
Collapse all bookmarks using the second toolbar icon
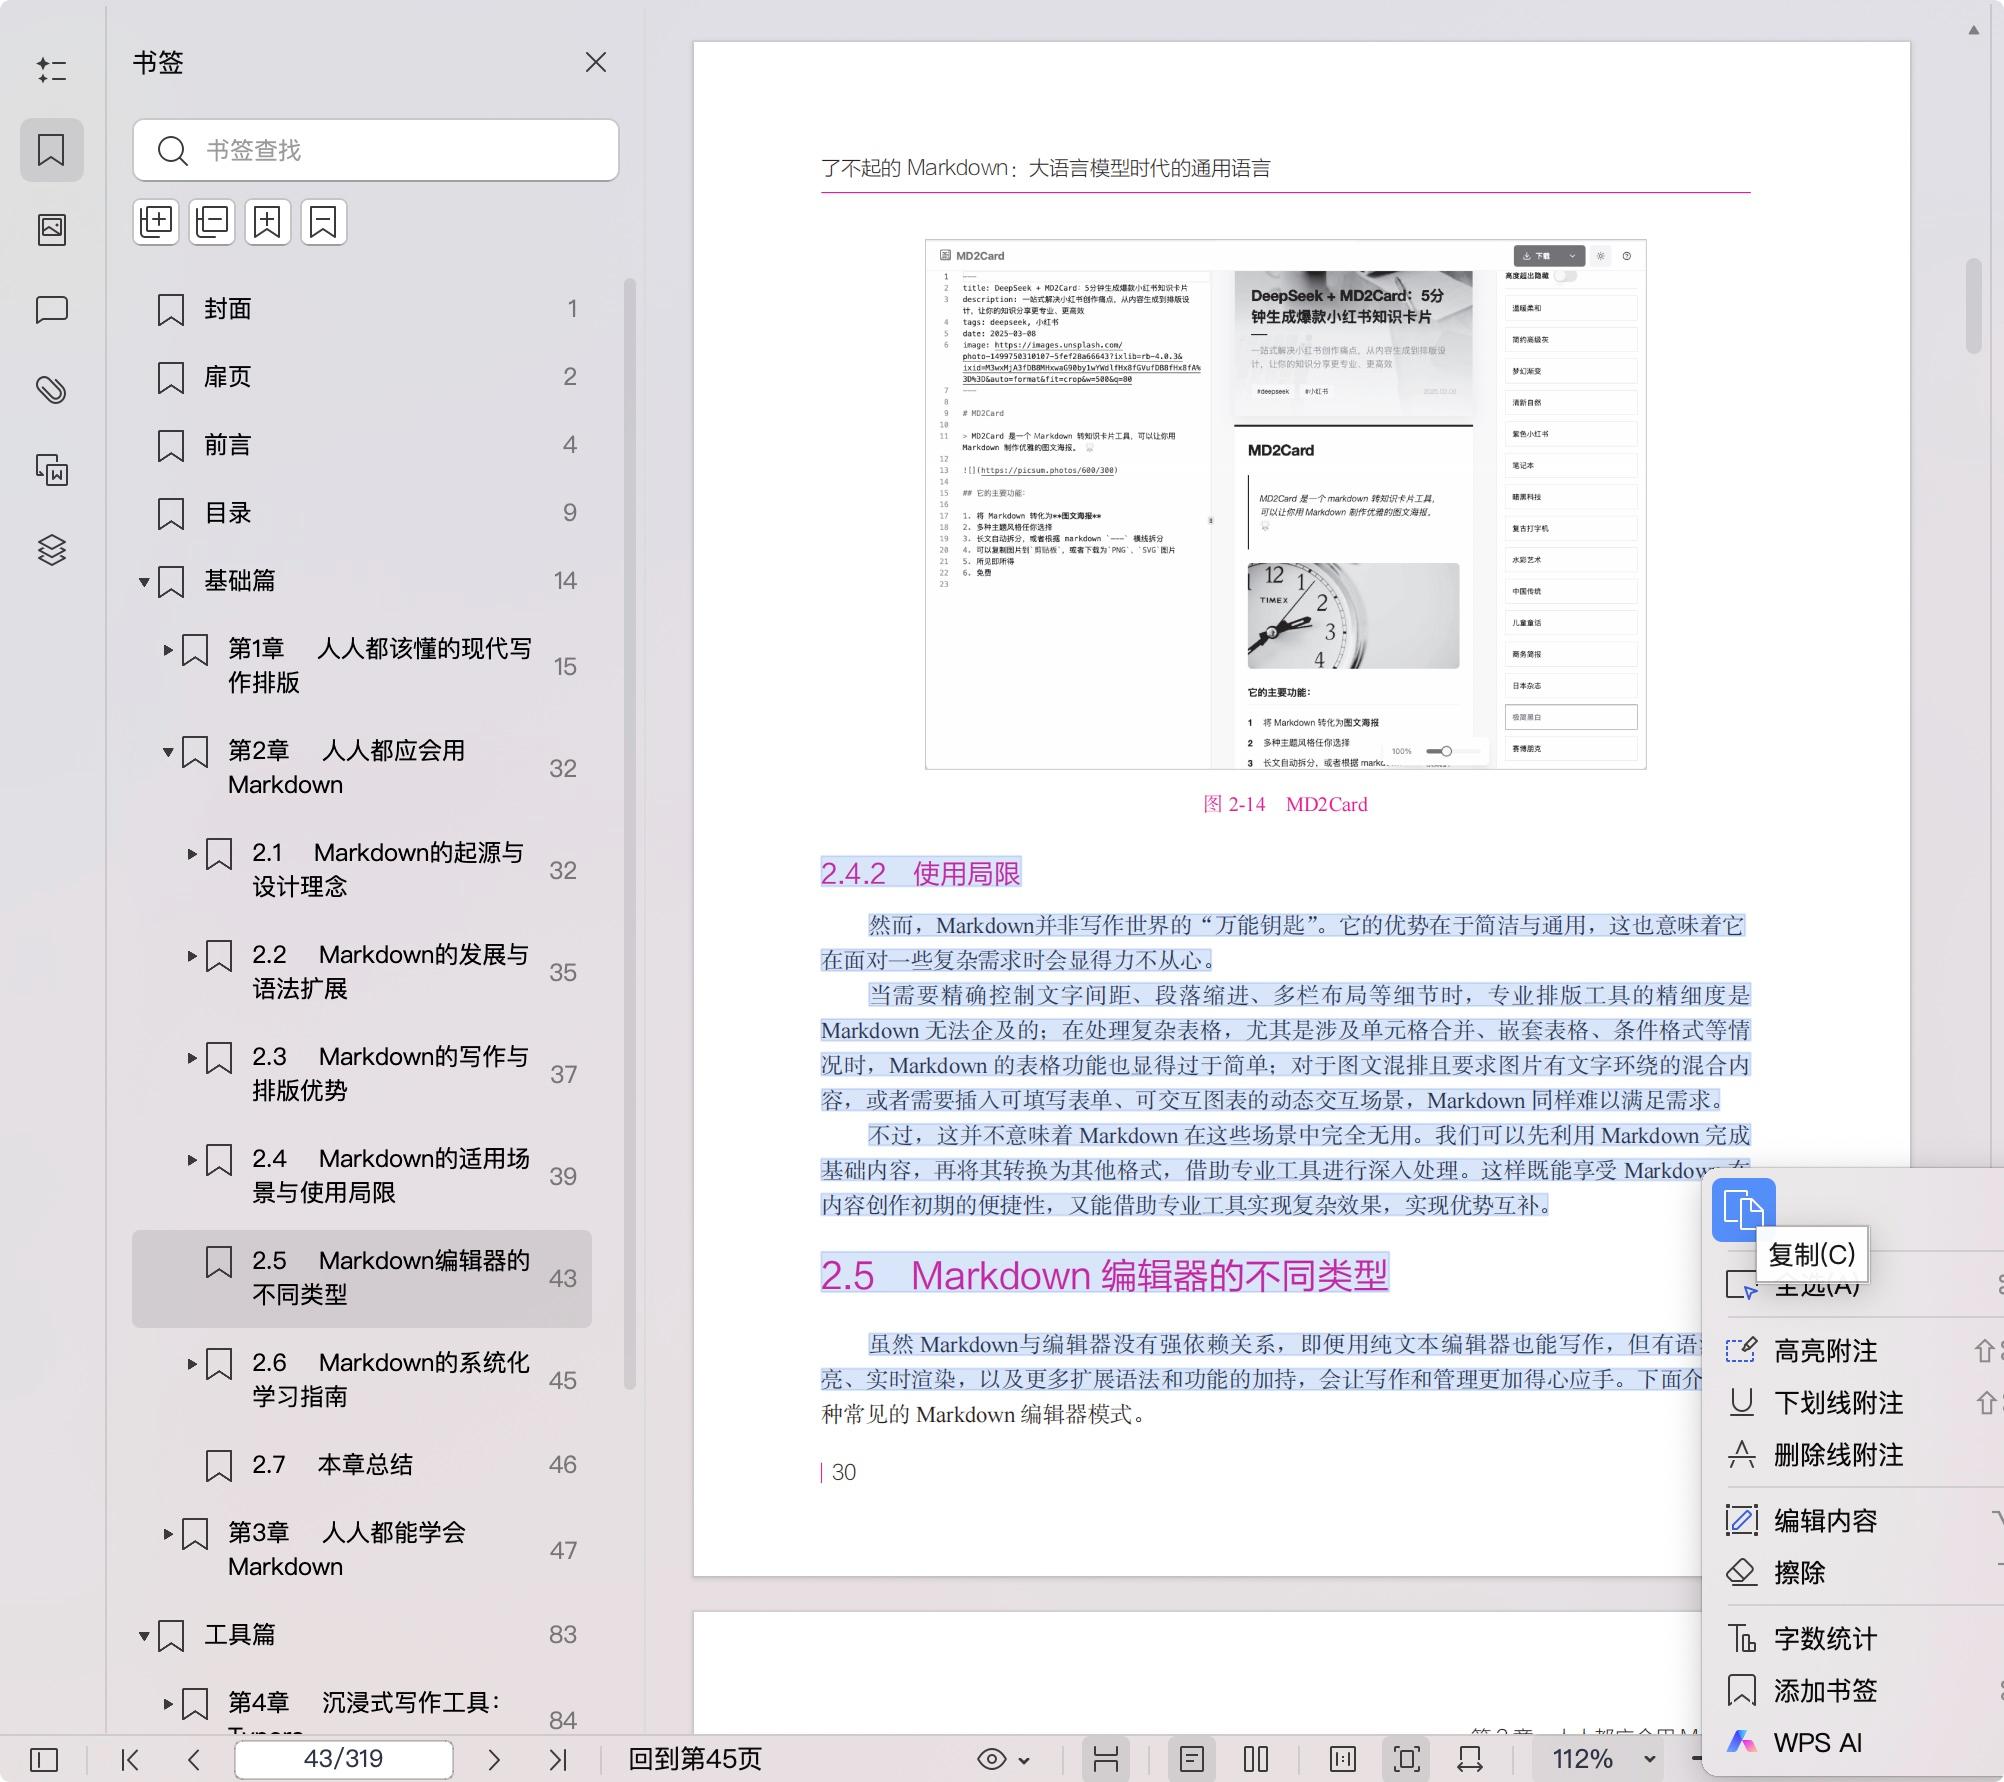point(211,221)
